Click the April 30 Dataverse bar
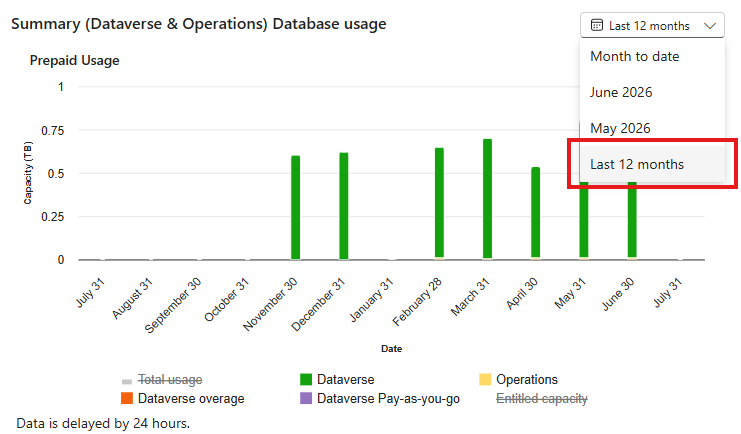 coord(535,213)
